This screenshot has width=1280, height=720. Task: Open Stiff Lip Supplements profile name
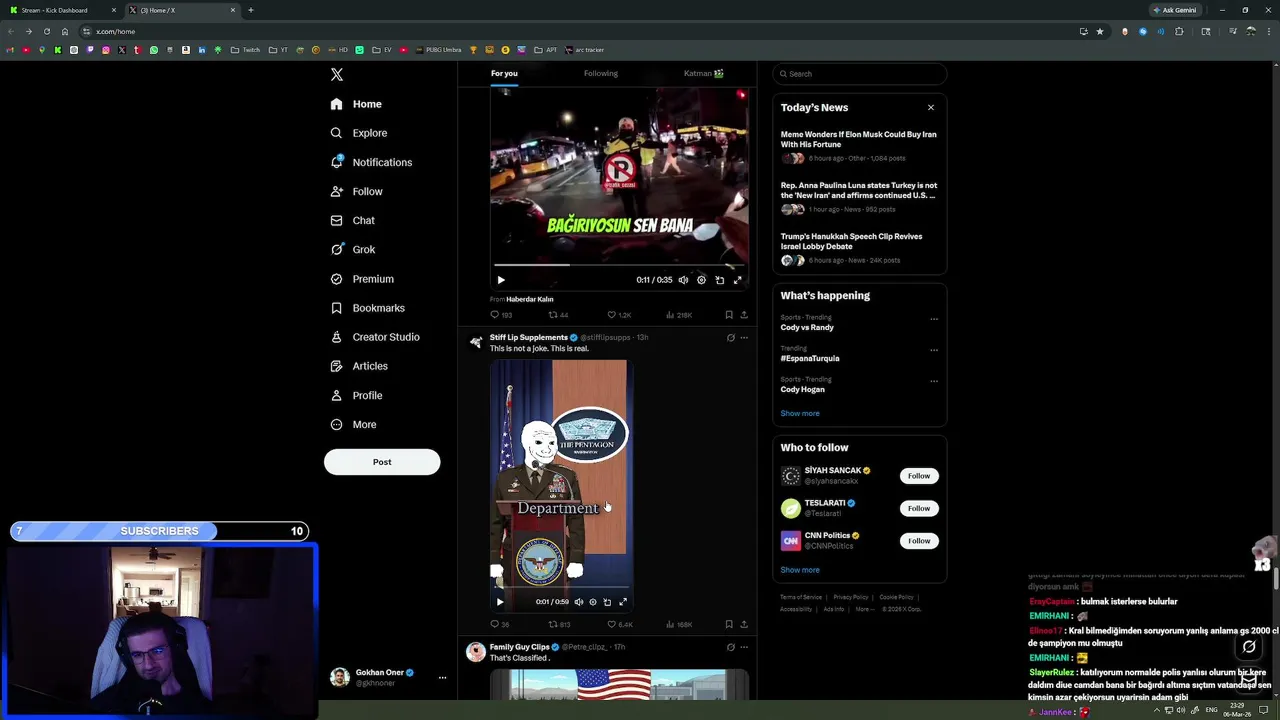click(528, 338)
